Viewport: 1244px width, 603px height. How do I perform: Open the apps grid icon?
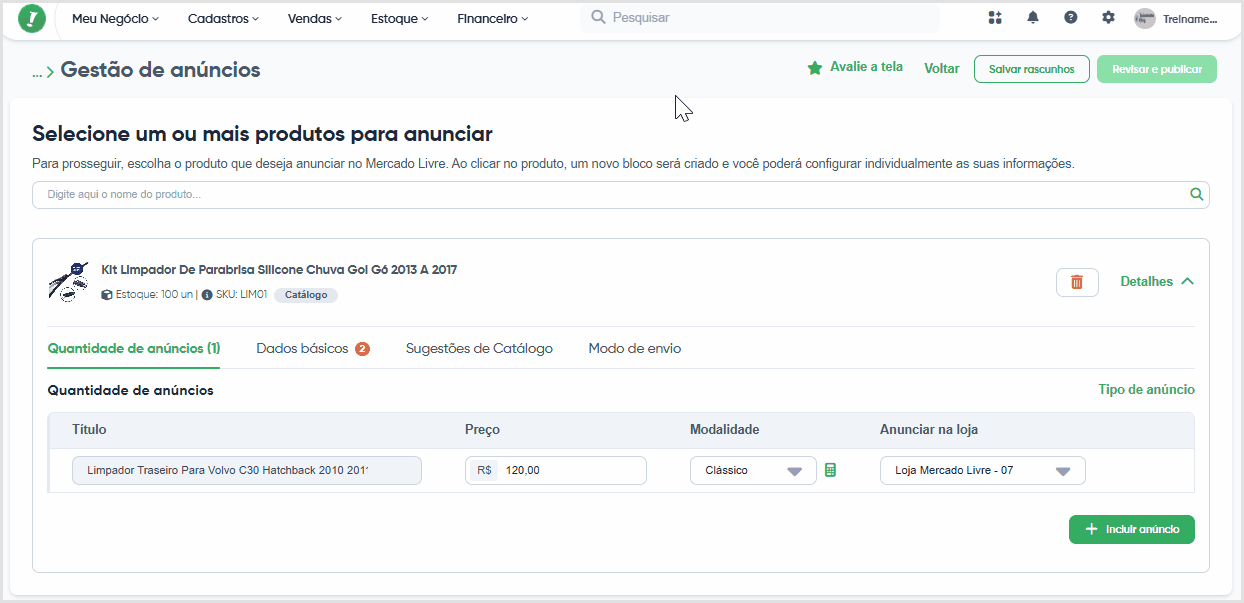pos(994,18)
